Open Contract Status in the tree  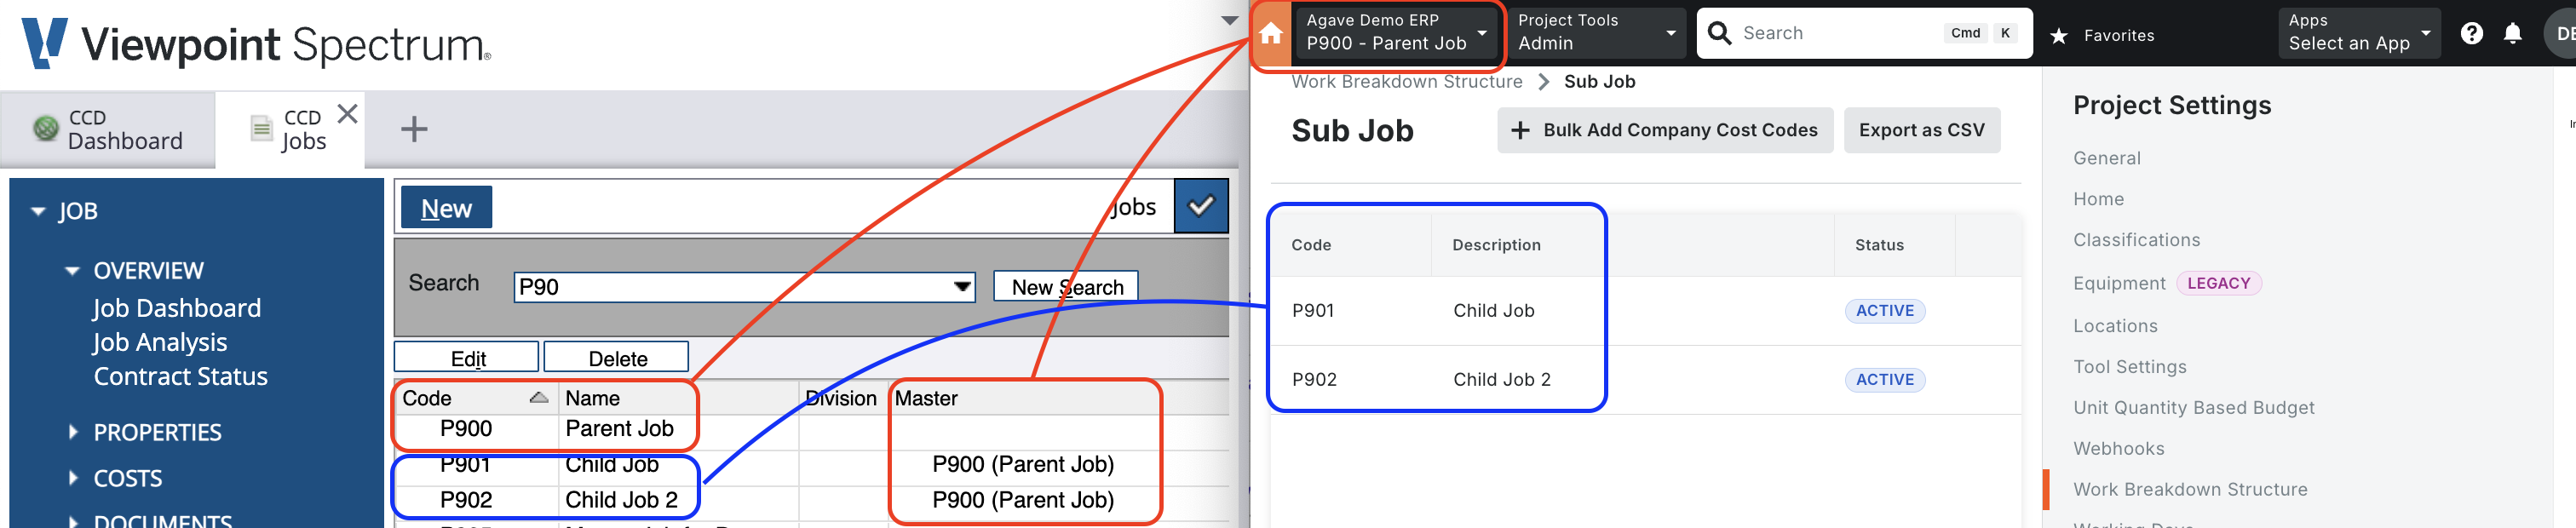point(180,376)
